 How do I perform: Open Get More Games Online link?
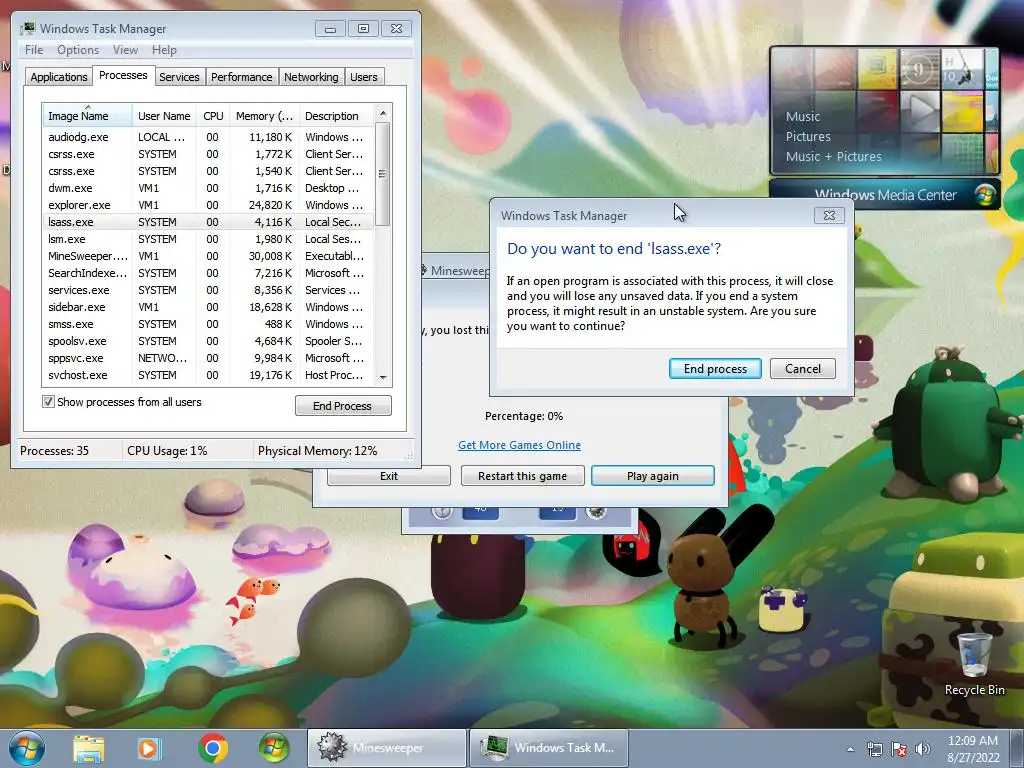[519, 445]
